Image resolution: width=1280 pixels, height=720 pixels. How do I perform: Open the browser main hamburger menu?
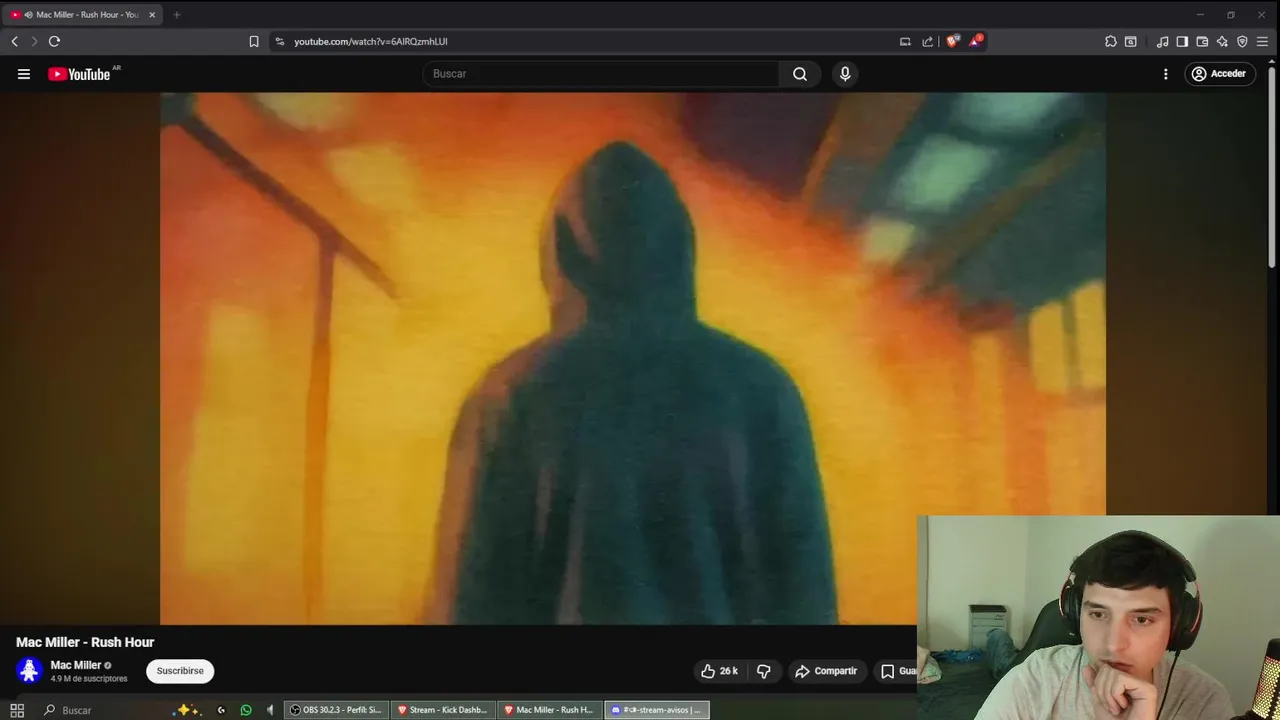coord(1262,41)
